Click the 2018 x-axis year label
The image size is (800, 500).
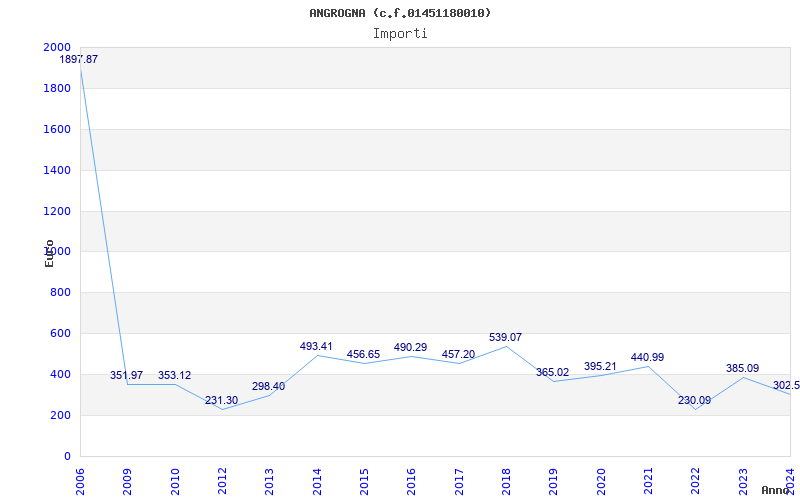[x=506, y=481]
